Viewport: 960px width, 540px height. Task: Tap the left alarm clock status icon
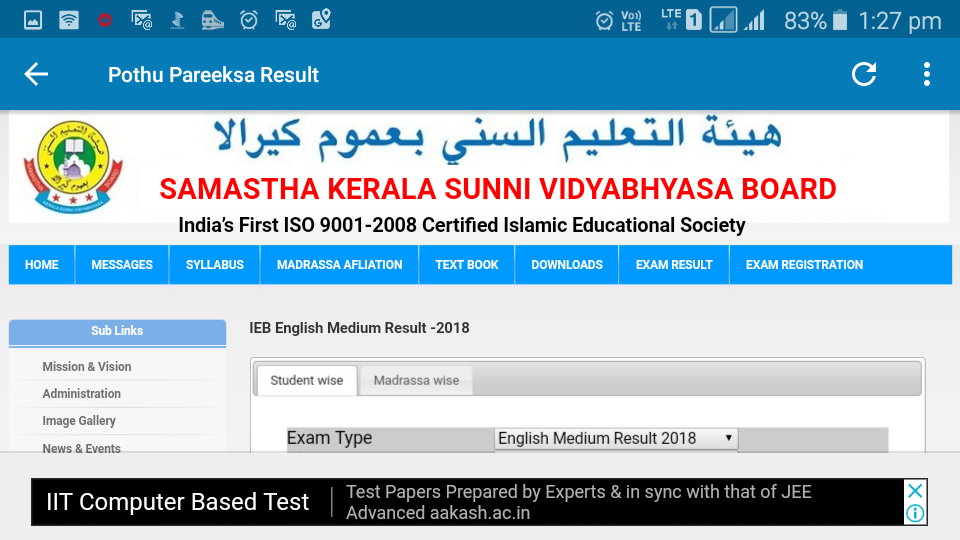pos(249,20)
